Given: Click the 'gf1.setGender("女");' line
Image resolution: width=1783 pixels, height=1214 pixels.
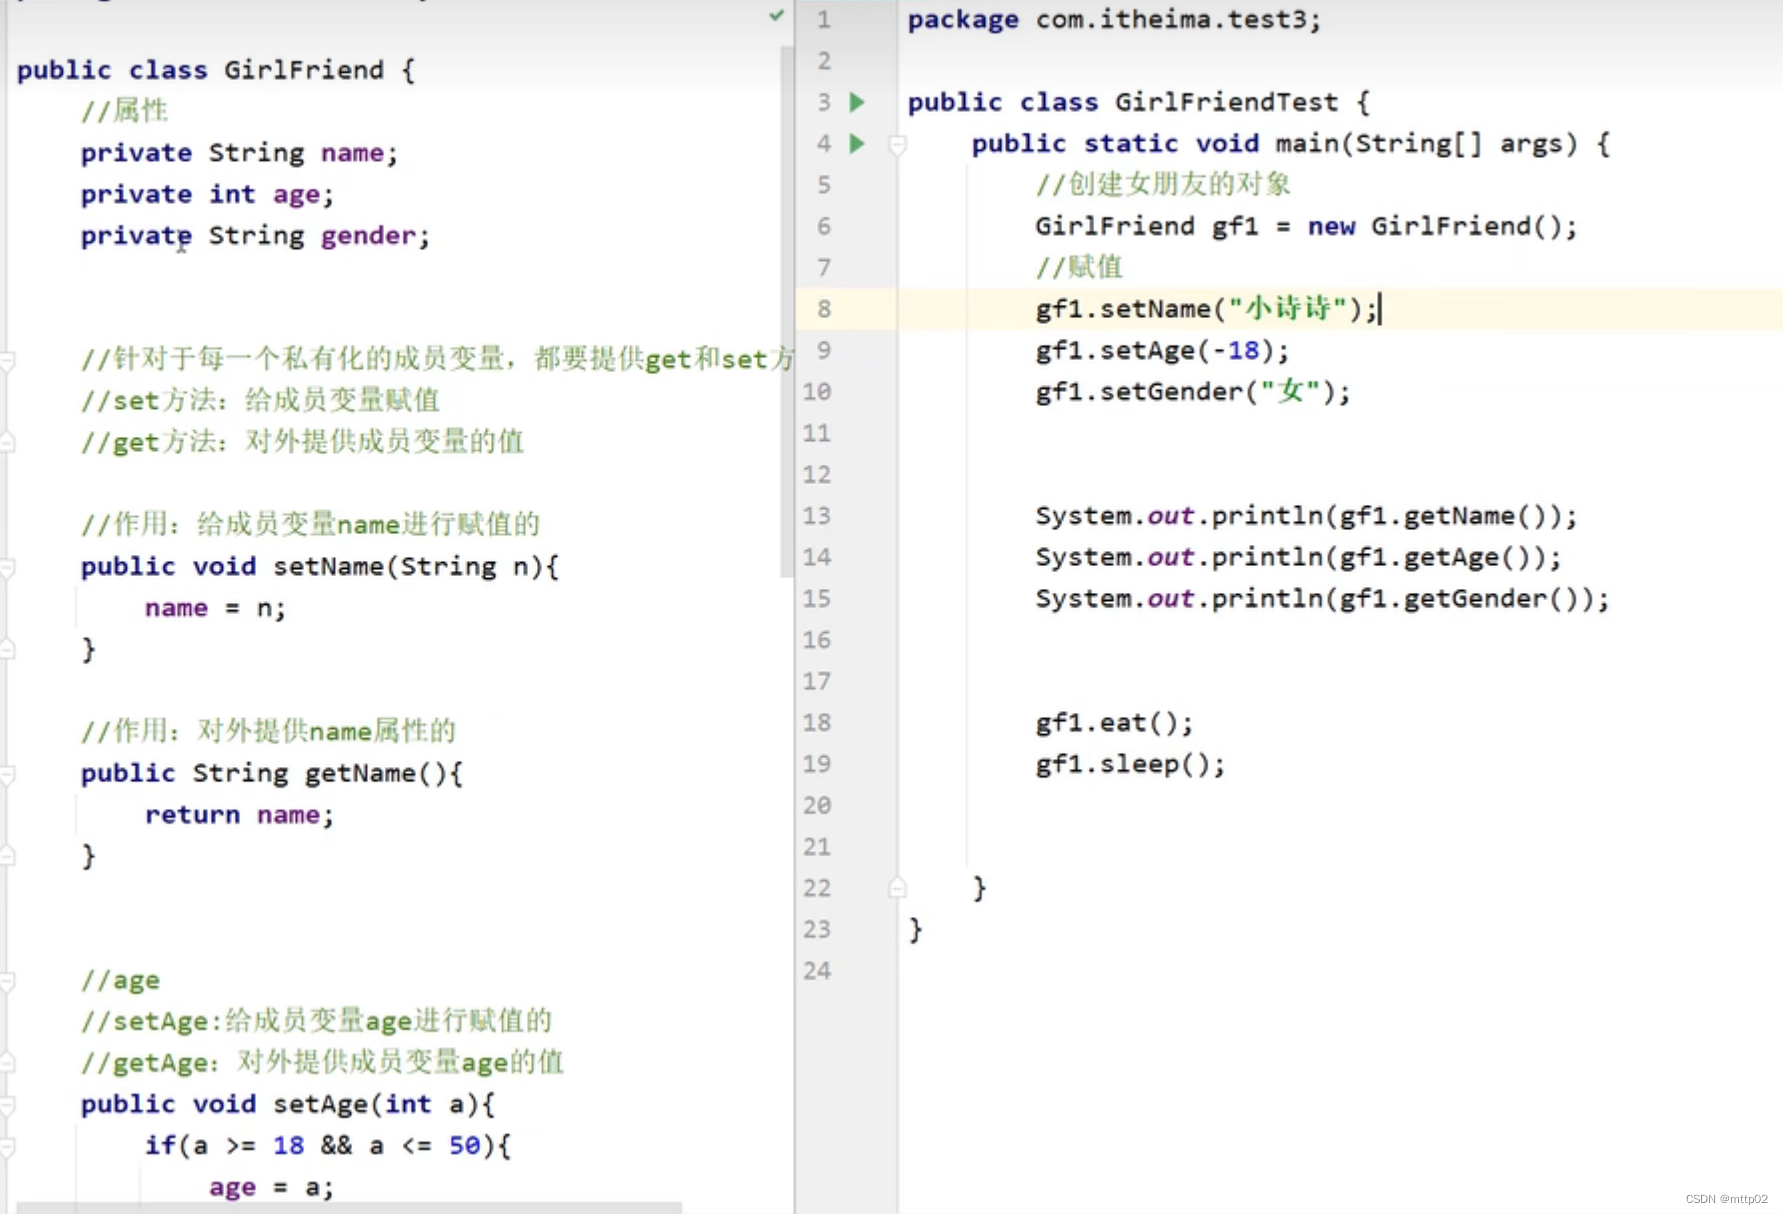Looking at the screenshot, I should [1193, 392].
